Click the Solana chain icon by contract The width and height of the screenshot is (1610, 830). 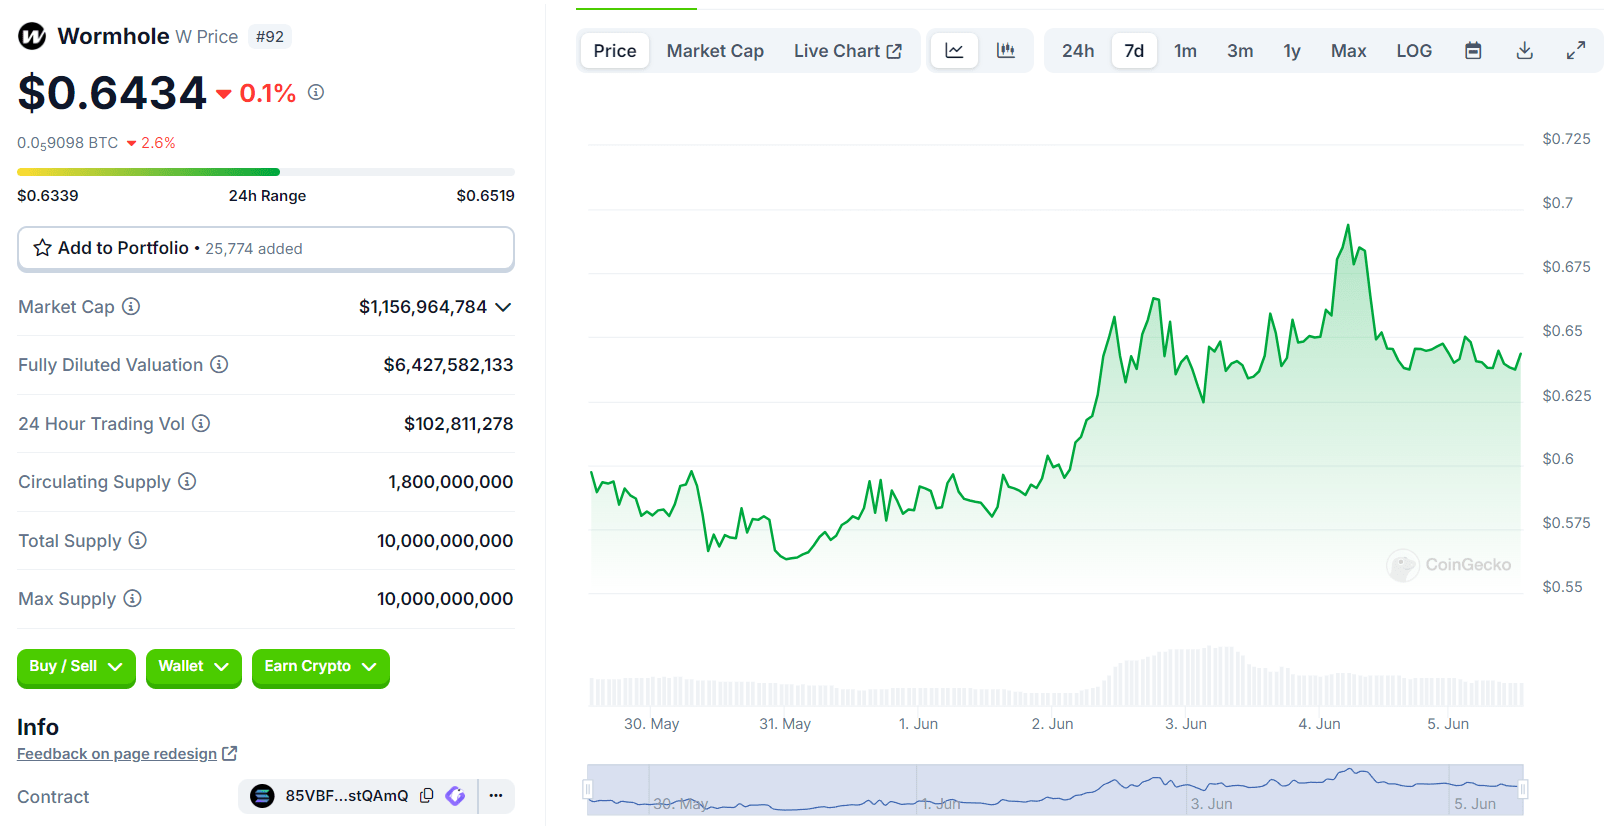(x=262, y=796)
